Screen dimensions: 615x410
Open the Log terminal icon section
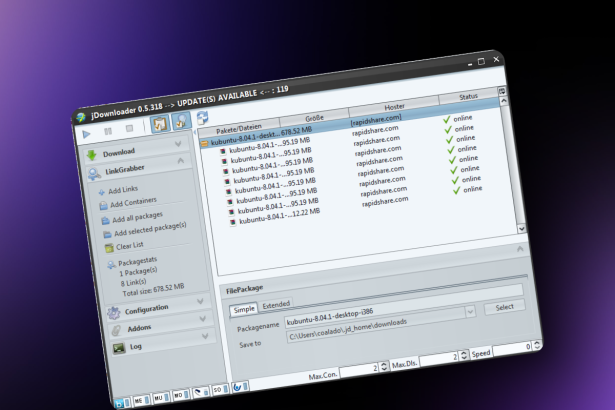click(118, 348)
